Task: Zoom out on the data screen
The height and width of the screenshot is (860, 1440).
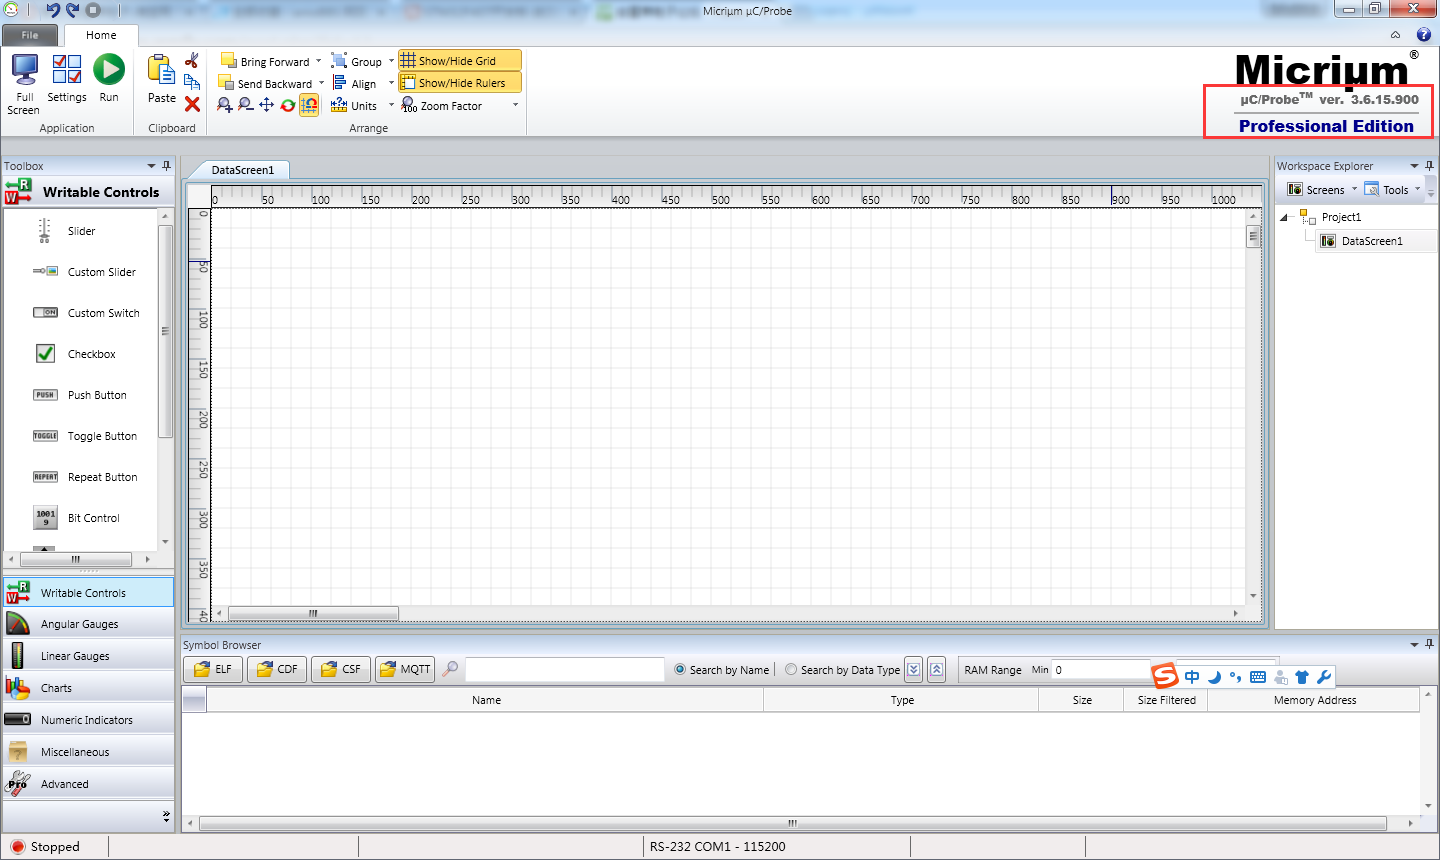Action: pos(245,105)
